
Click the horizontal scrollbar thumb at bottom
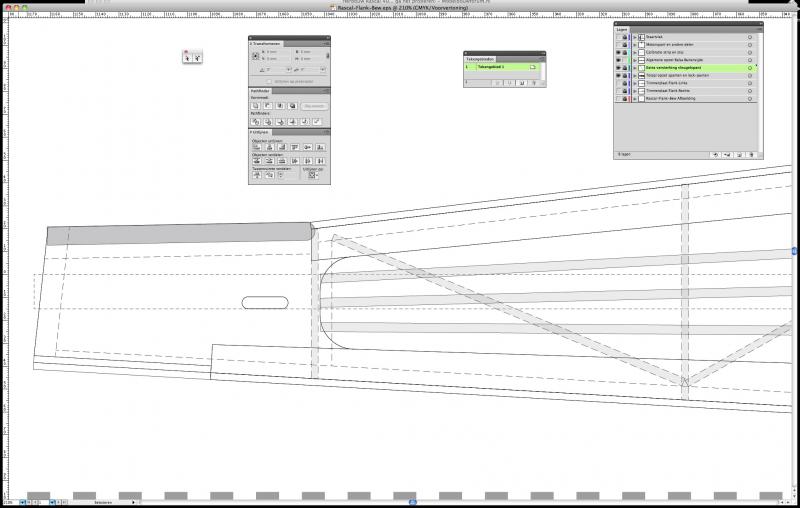(x=413, y=502)
